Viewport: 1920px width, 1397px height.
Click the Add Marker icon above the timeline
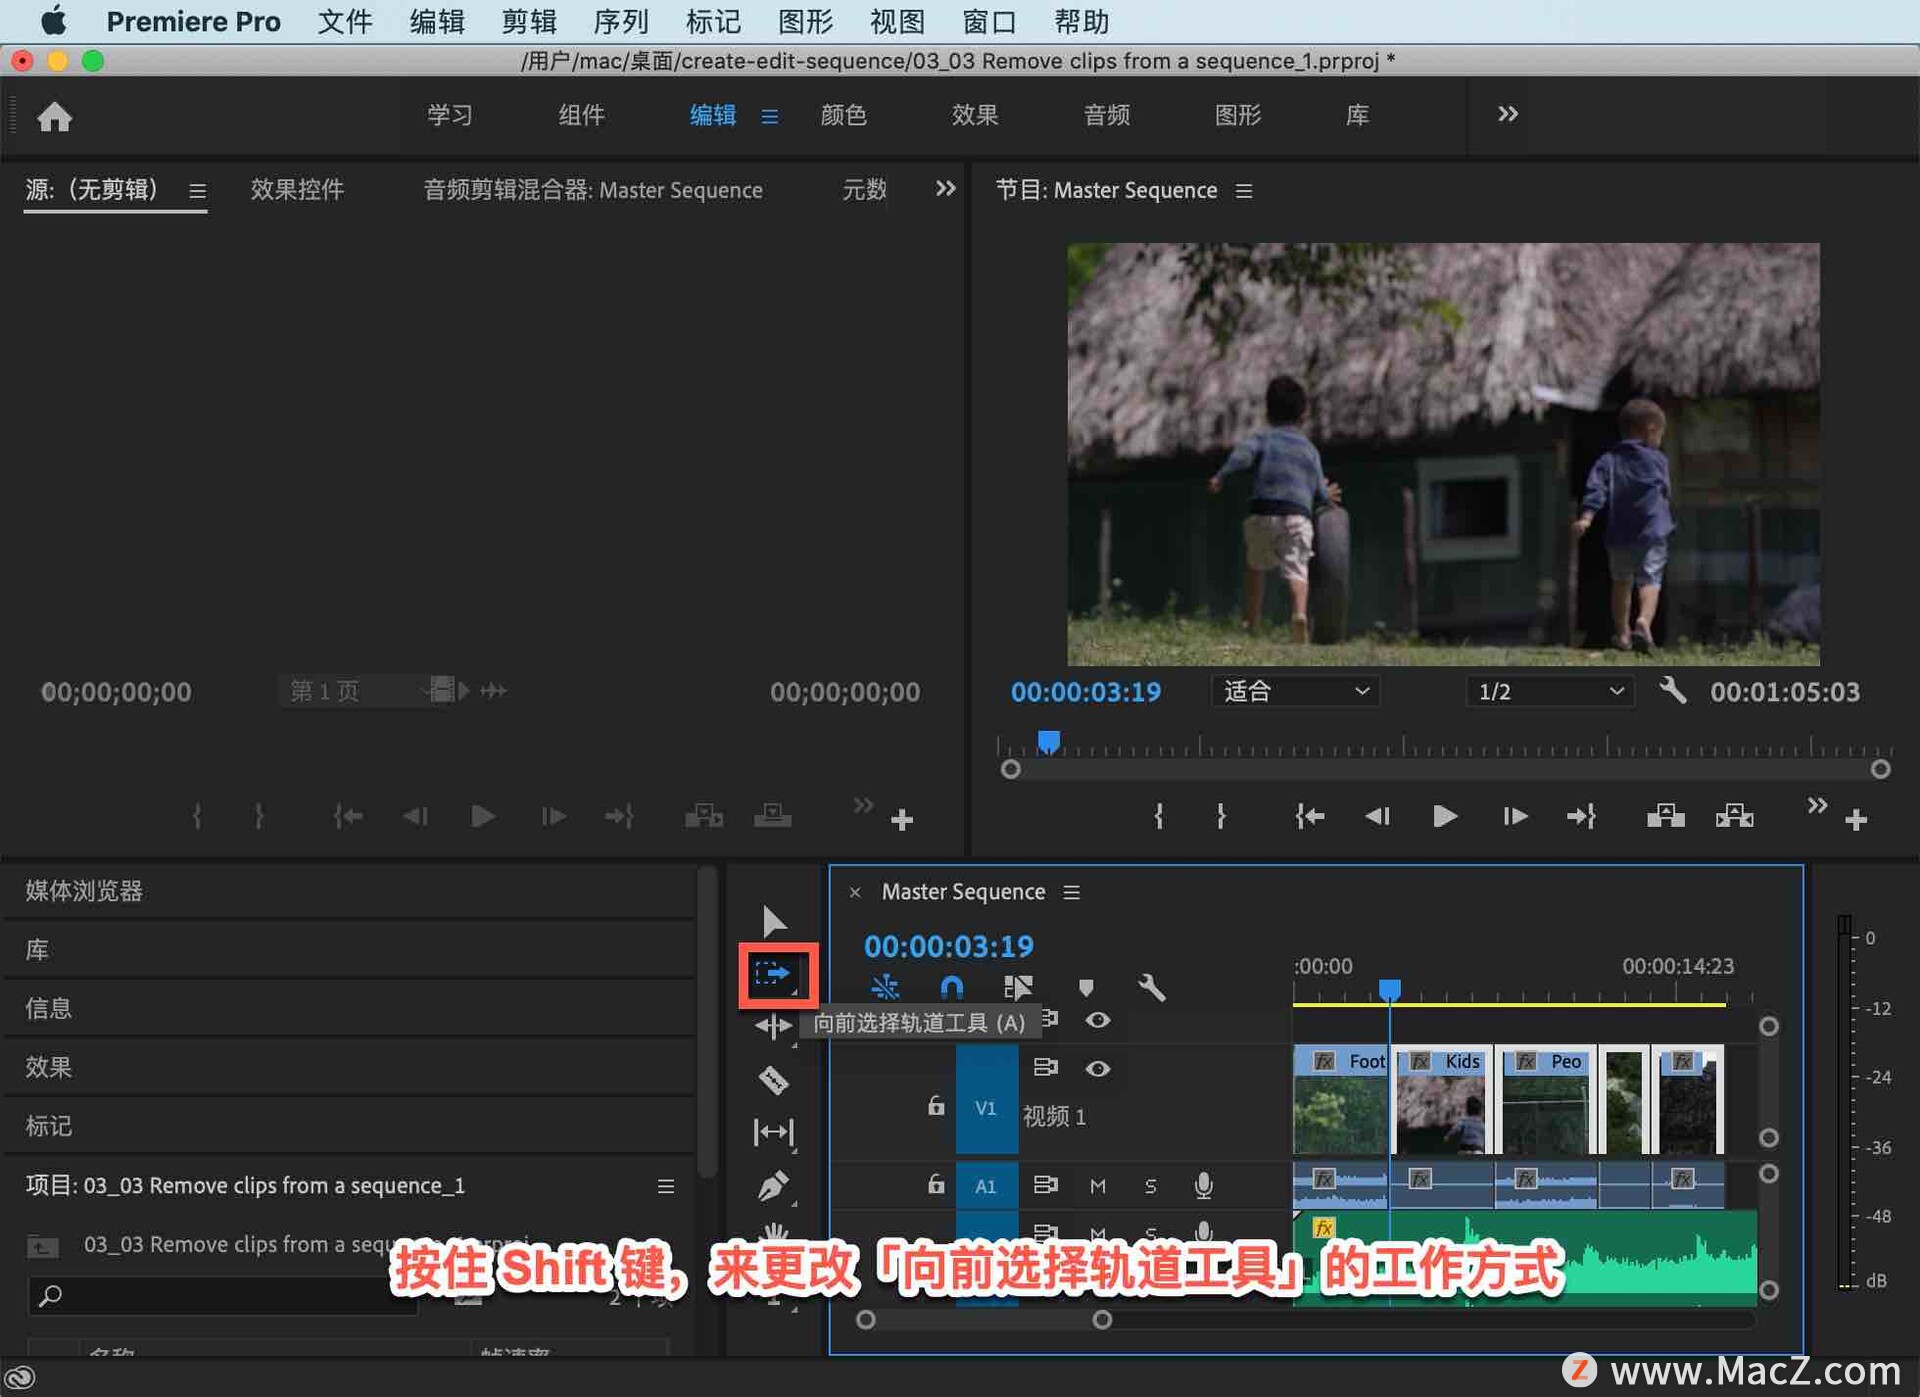point(1086,988)
